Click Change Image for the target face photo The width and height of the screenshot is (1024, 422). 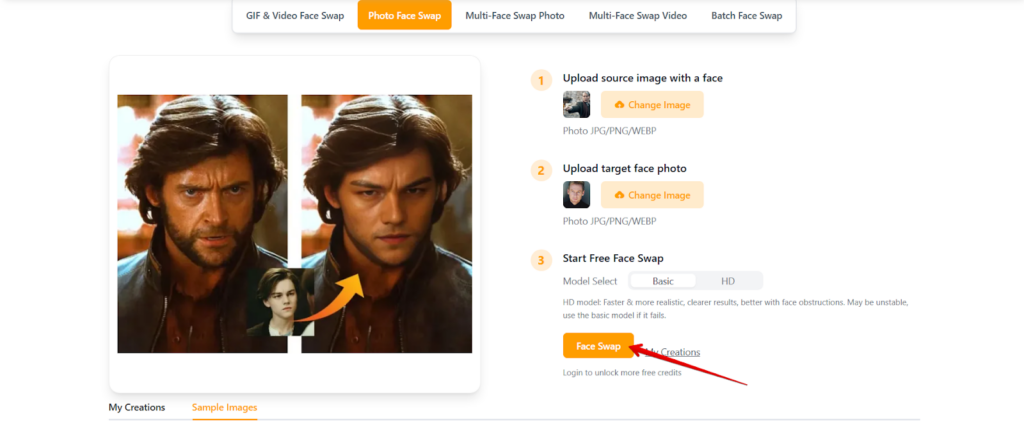652,195
